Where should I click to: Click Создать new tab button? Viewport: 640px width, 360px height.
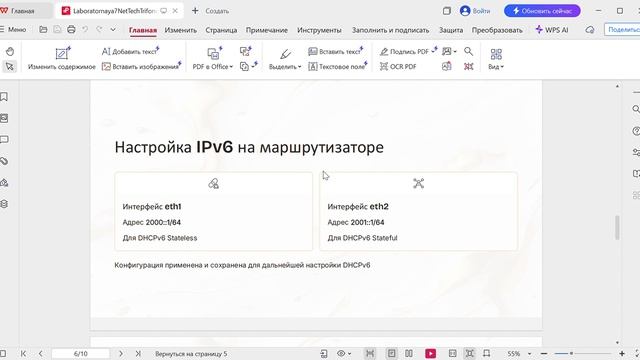coord(210,11)
